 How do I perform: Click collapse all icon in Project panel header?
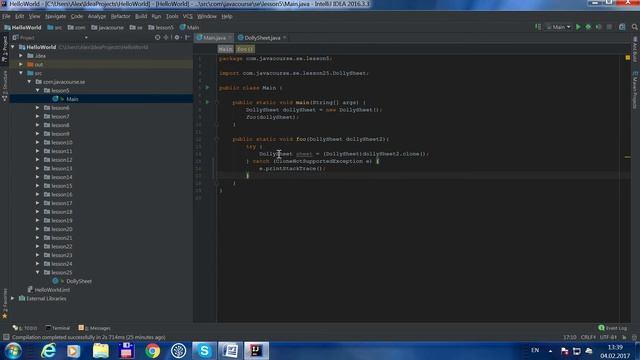pyautogui.click(x=166, y=38)
